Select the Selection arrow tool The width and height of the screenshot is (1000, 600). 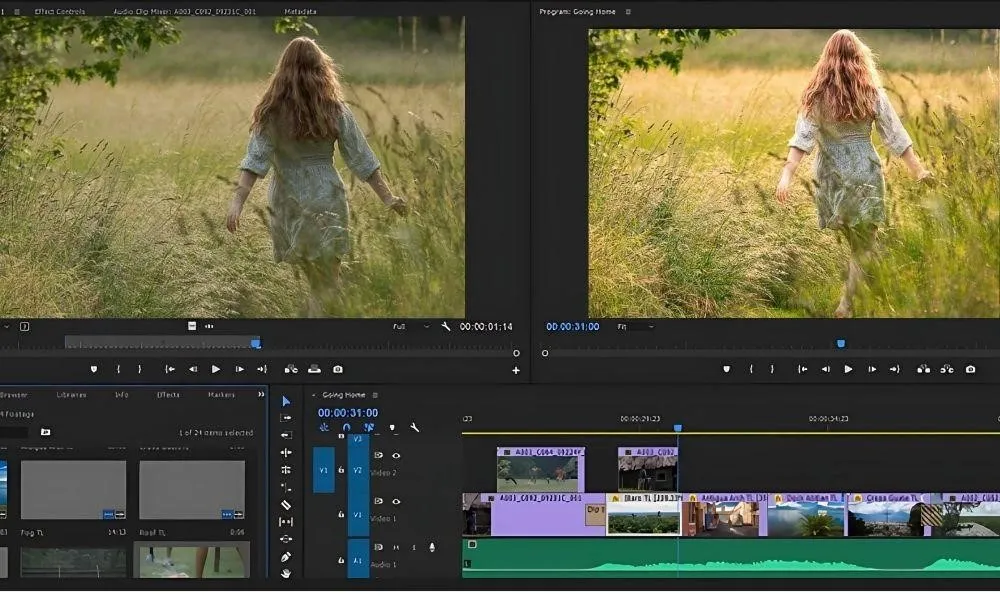pyautogui.click(x=286, y=401)
